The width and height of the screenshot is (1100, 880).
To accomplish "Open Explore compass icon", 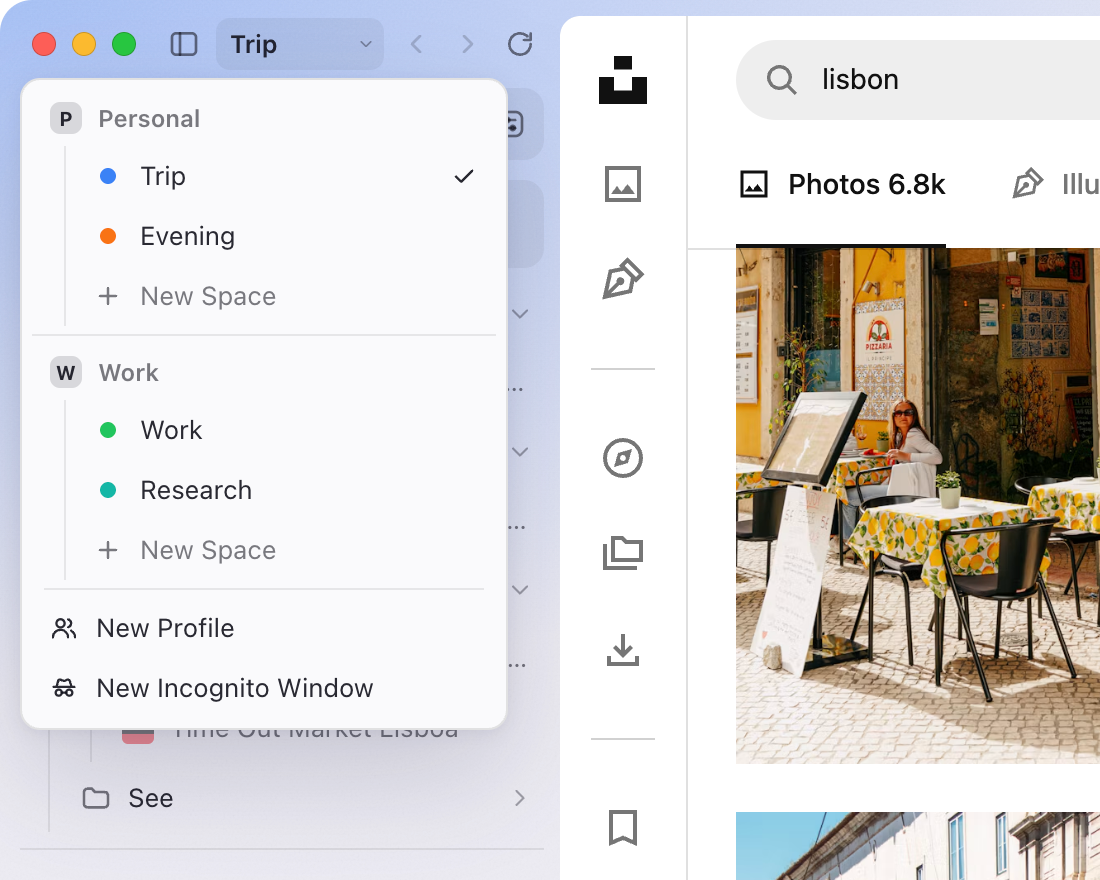I will pos(623,458).
